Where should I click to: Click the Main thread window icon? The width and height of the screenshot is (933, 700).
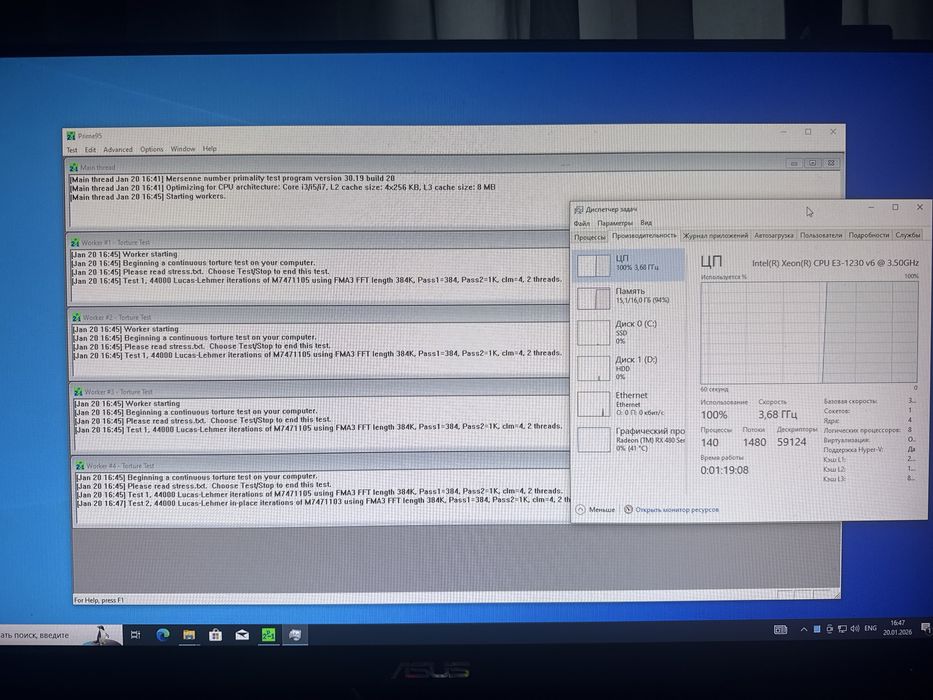coord(74,168)
